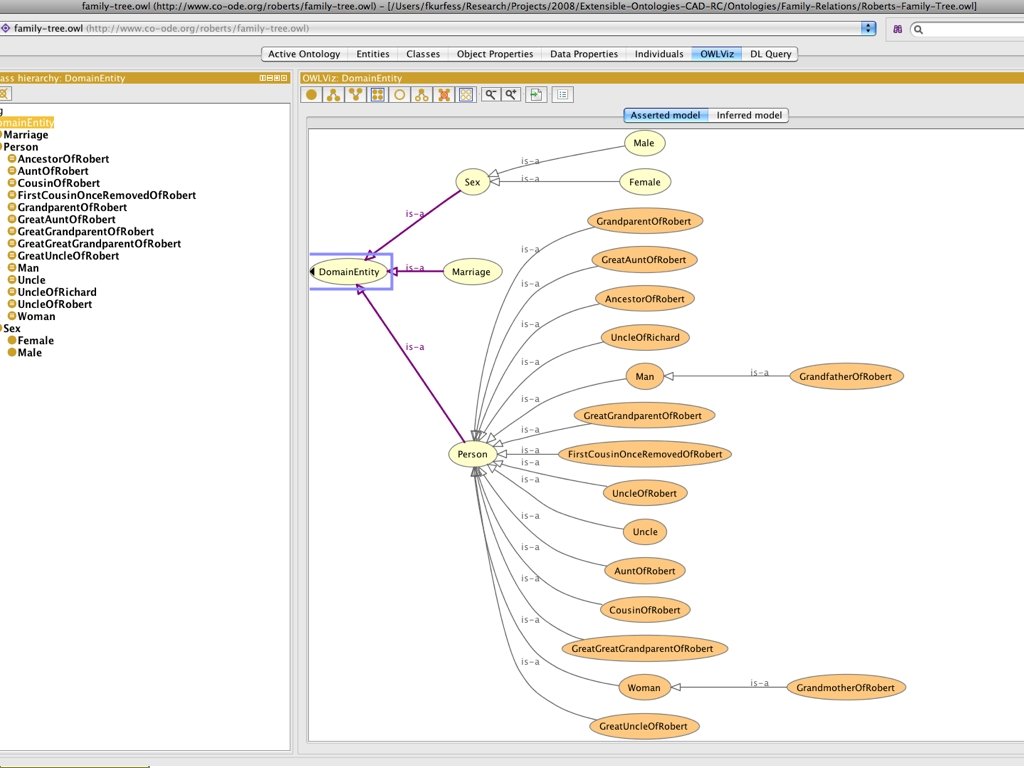Select Man in the class tree
Viewport: 1024px width, 768px height.
(x=28, y=268)
